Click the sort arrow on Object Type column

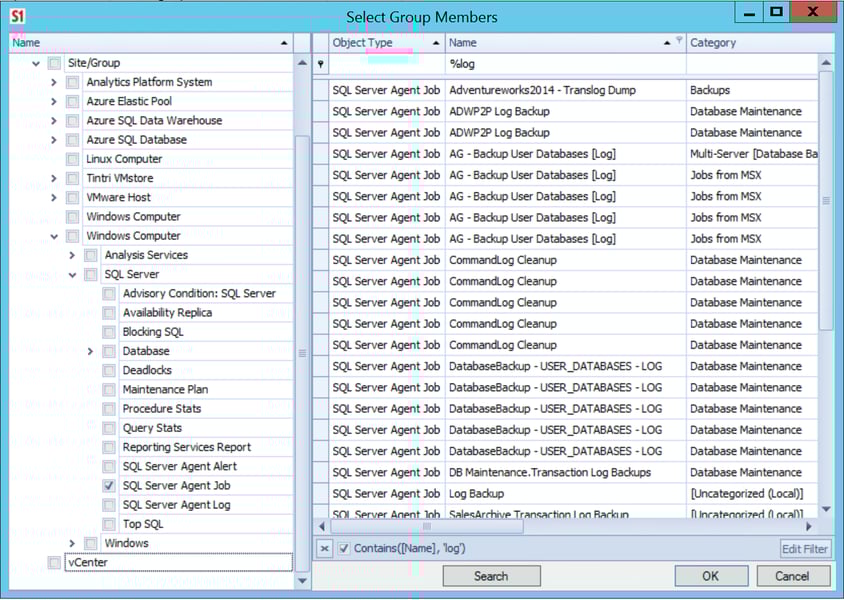[434, 42]
